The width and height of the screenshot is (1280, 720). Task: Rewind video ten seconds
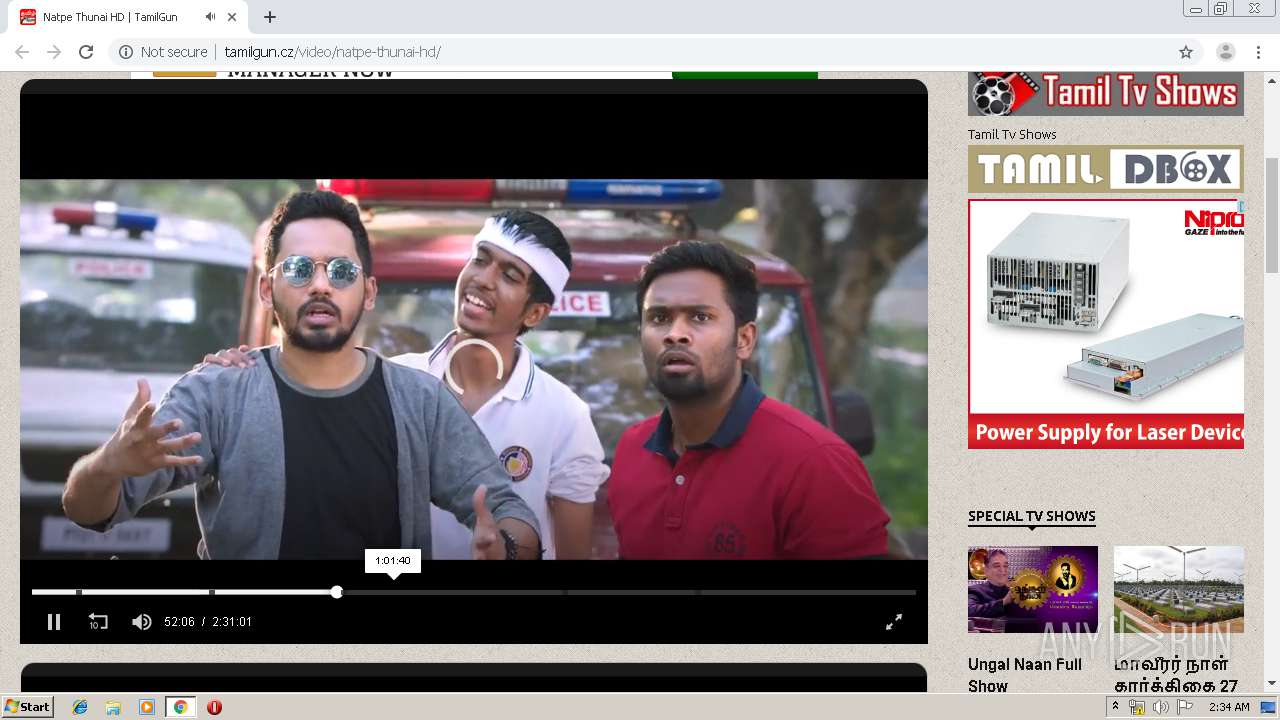[97, 622]
